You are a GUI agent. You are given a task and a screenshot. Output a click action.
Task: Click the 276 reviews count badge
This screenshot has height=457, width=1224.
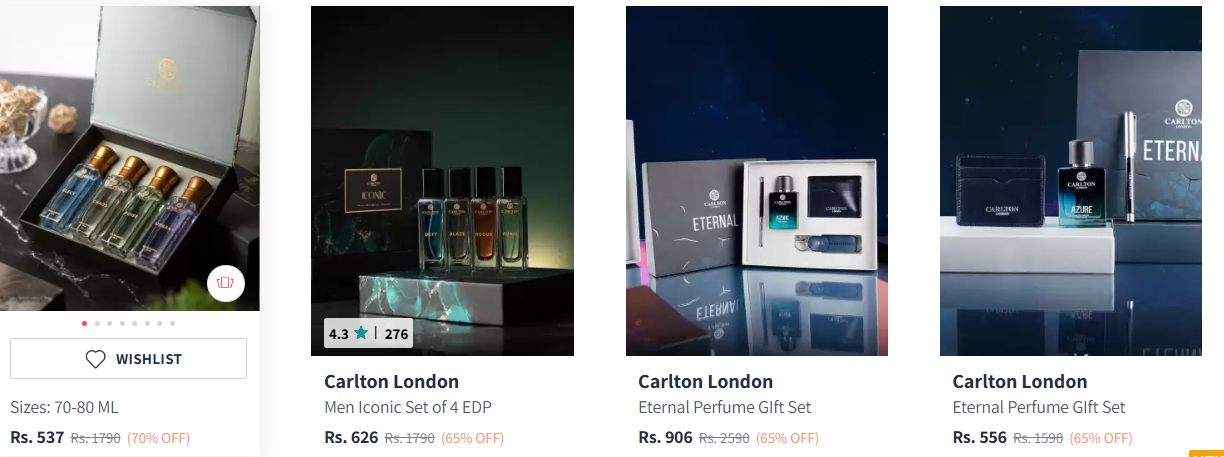pyautogui.click(x=397, y=334)
